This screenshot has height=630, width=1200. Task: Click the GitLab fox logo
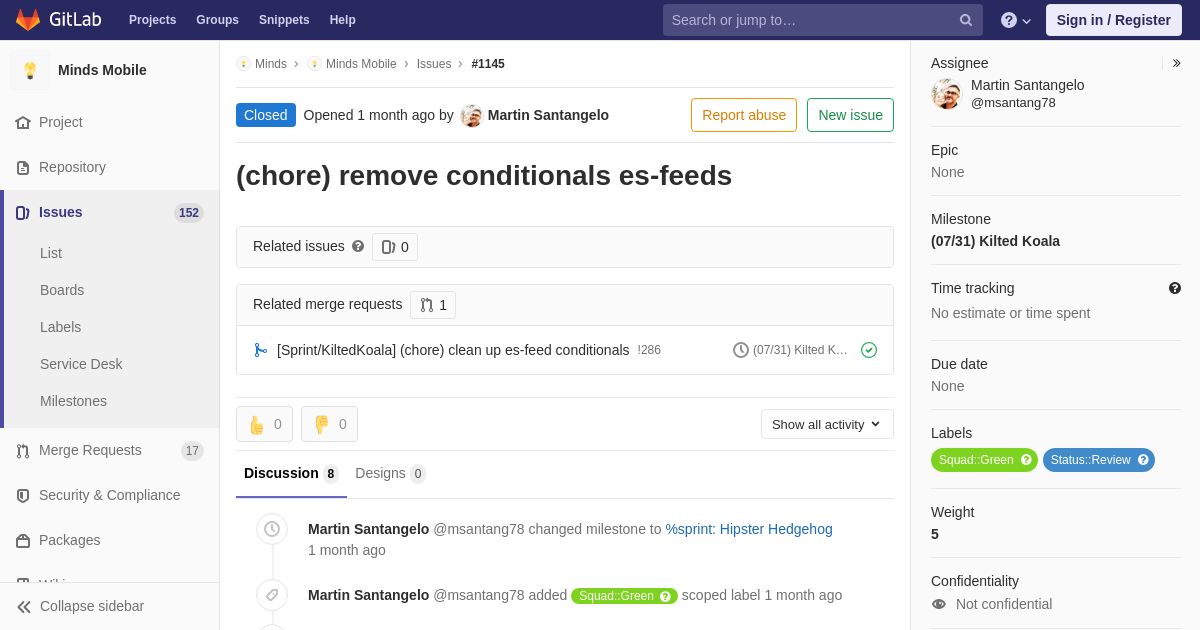[x=28, y=20]
